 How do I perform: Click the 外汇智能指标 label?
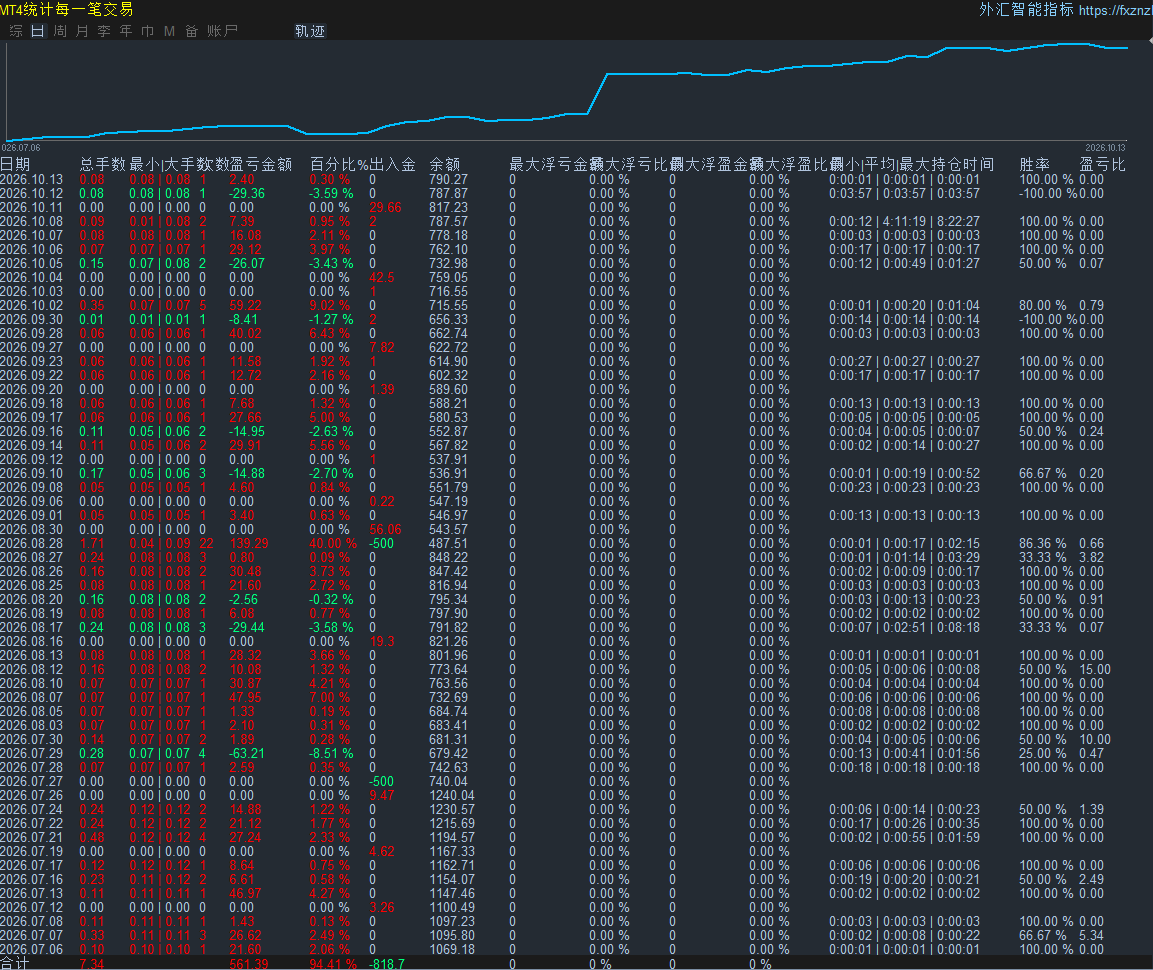coord(1026,10)
